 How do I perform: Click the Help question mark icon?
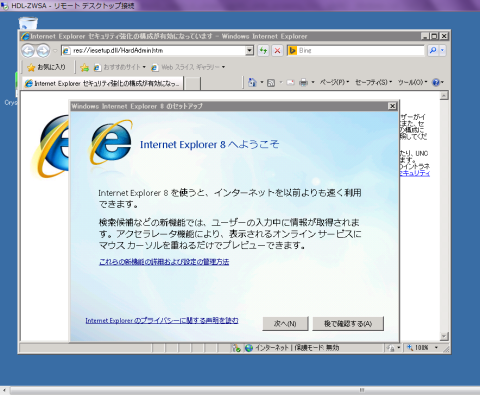436,82
